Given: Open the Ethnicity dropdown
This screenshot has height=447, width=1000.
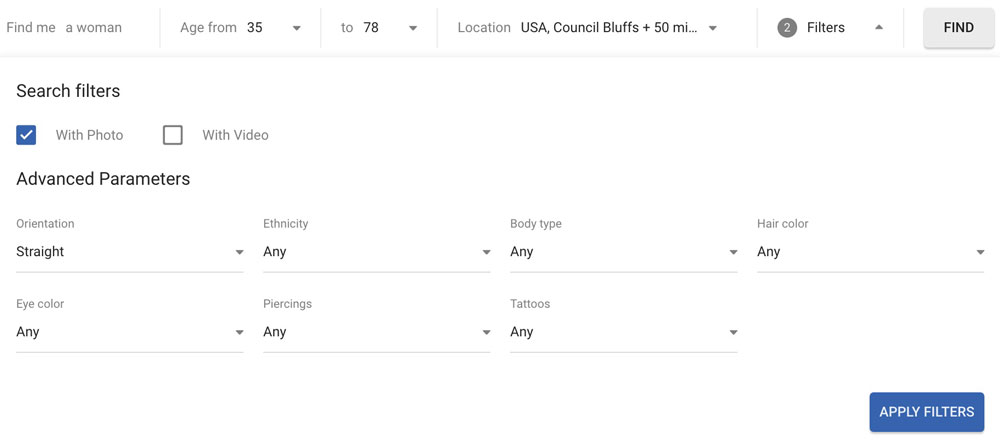Looking at the screenshot, I should coord(376,252).
